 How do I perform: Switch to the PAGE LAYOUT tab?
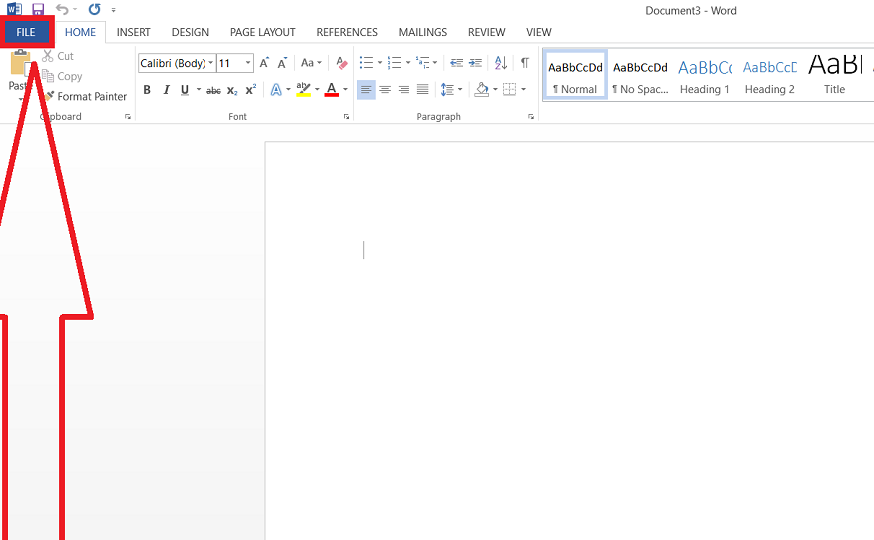pos(262,32)
